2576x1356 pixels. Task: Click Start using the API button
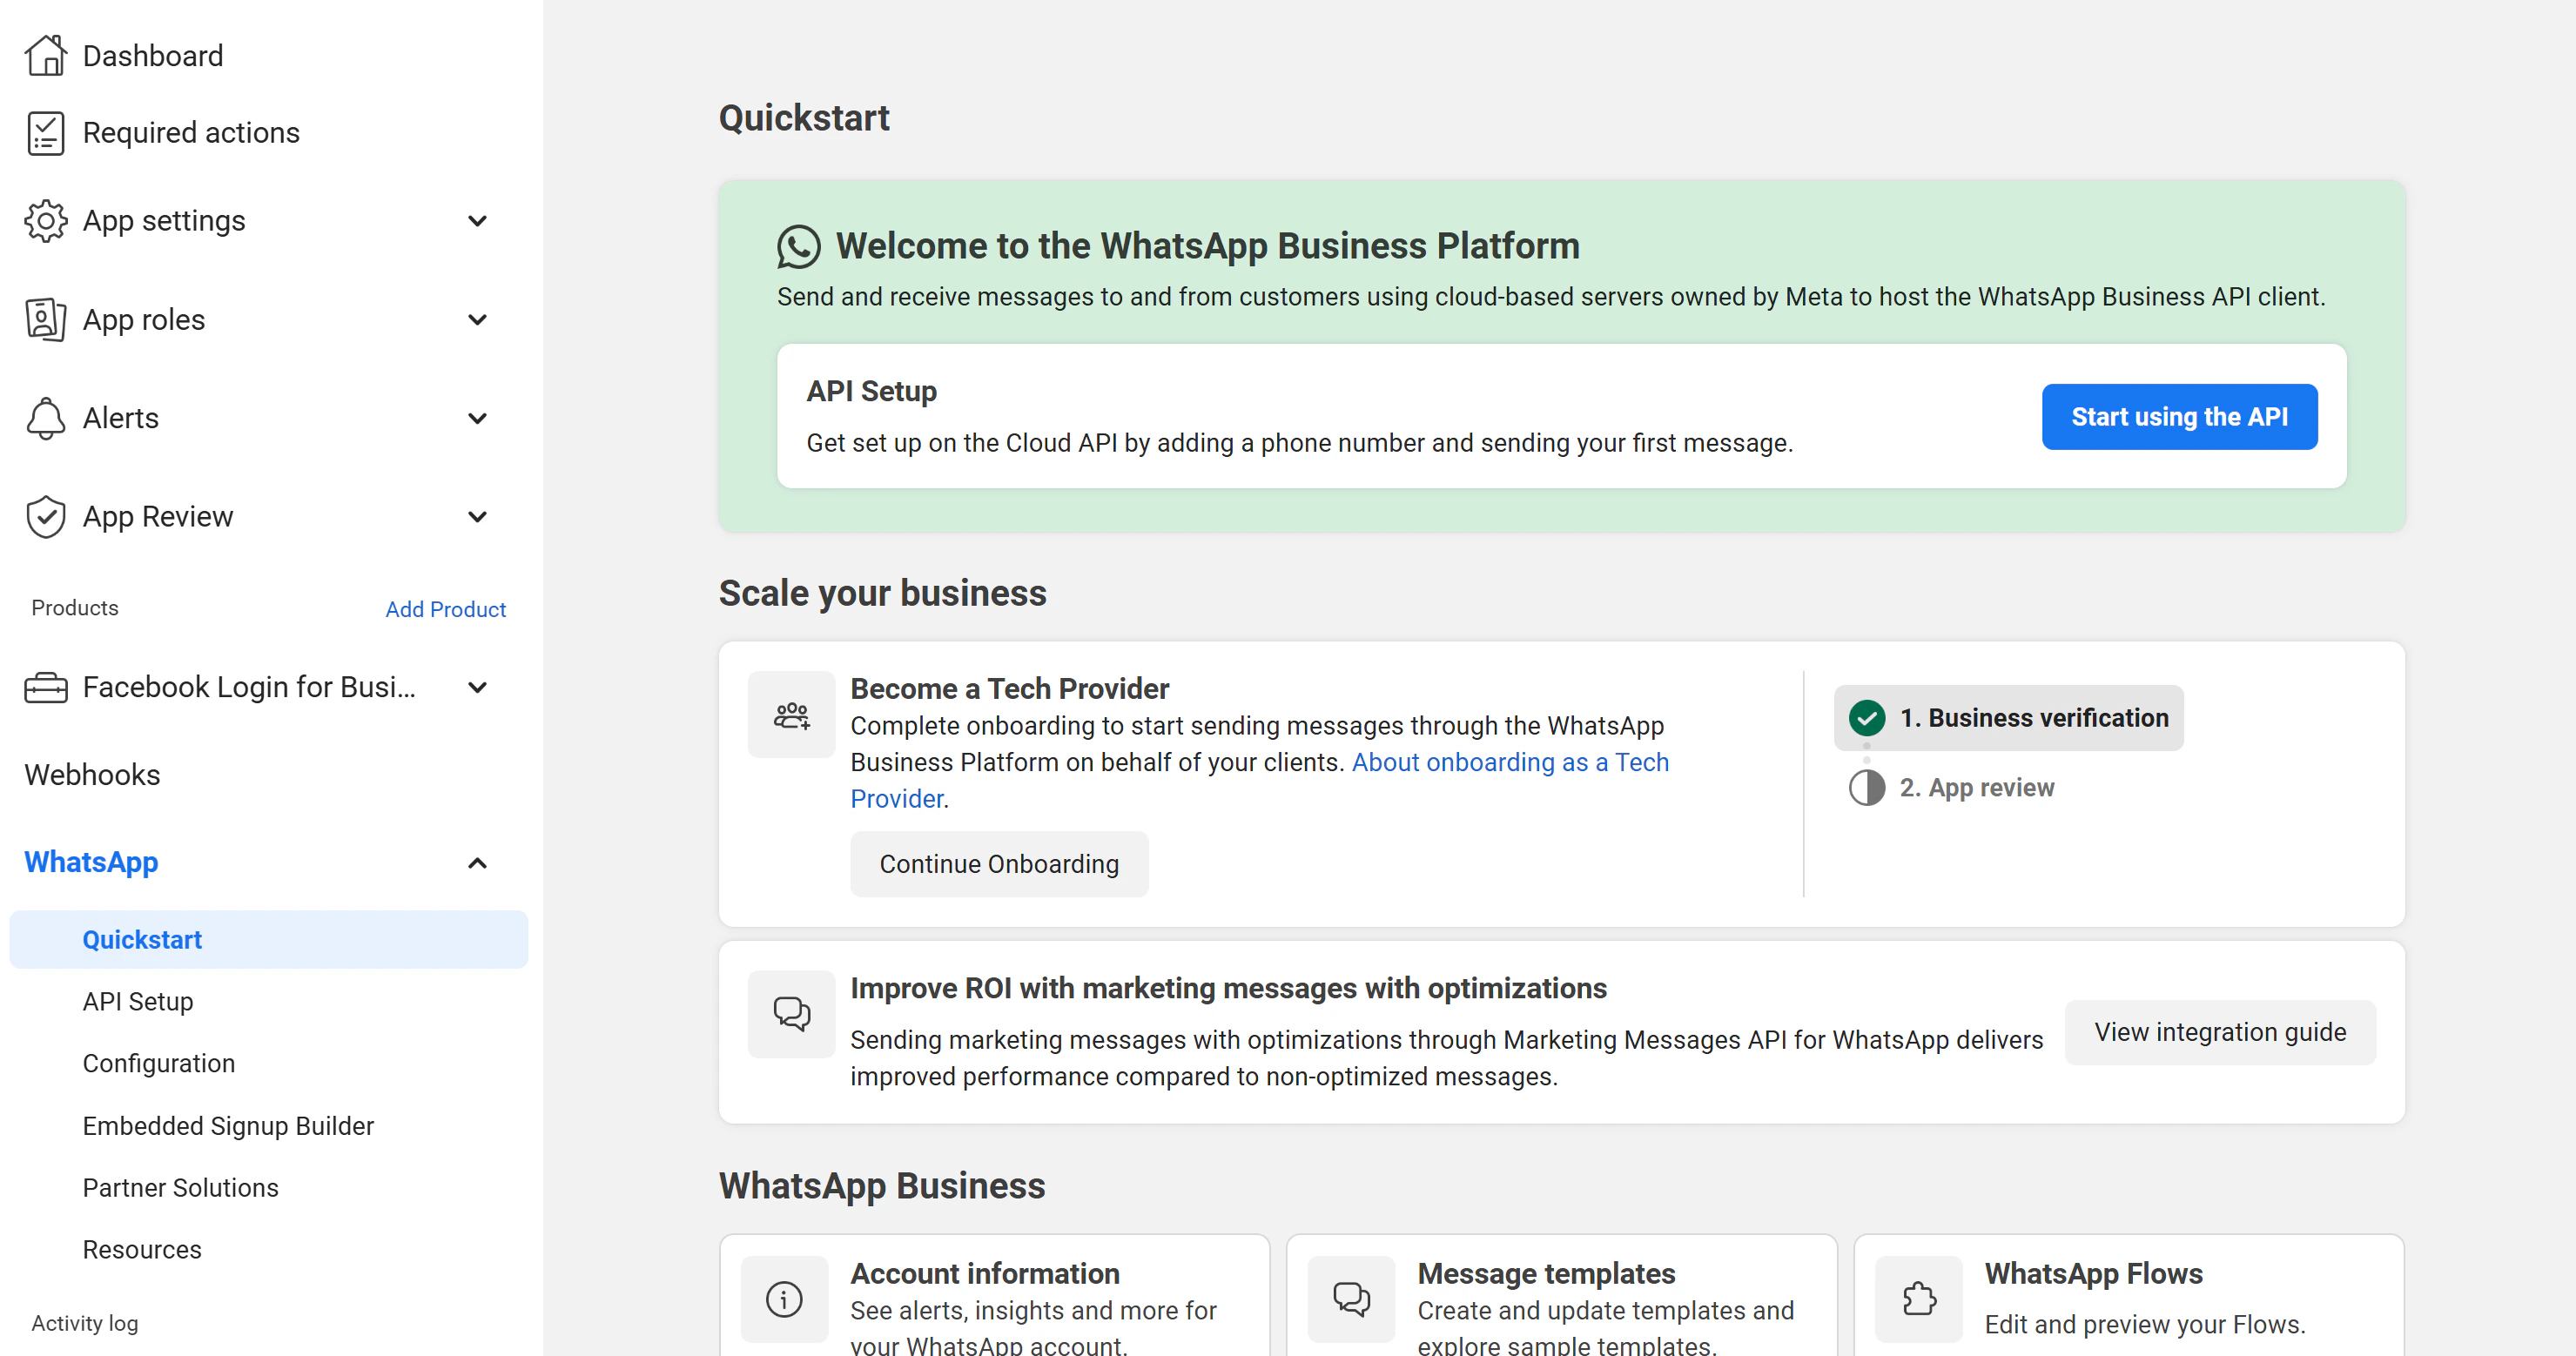pos(2179,417)
